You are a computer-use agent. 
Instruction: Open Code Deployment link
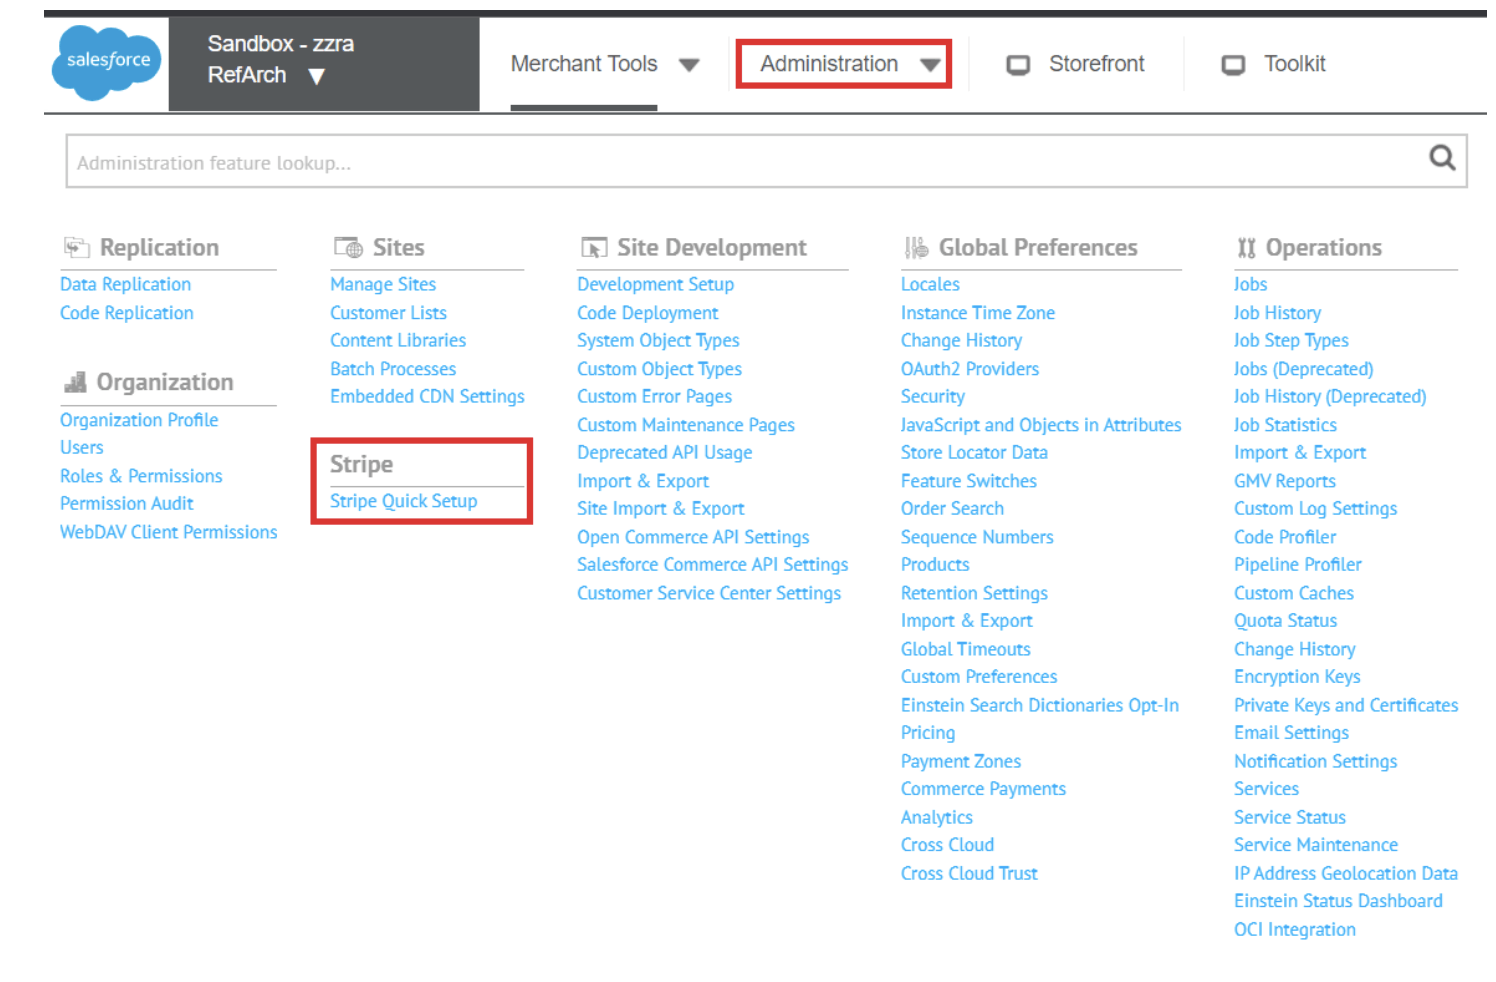coord(648,313)
